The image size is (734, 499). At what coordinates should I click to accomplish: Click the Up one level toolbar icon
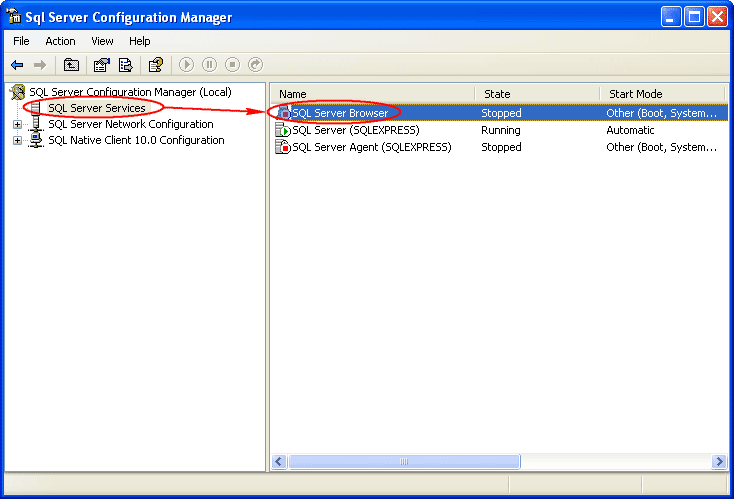pos(71,65)
